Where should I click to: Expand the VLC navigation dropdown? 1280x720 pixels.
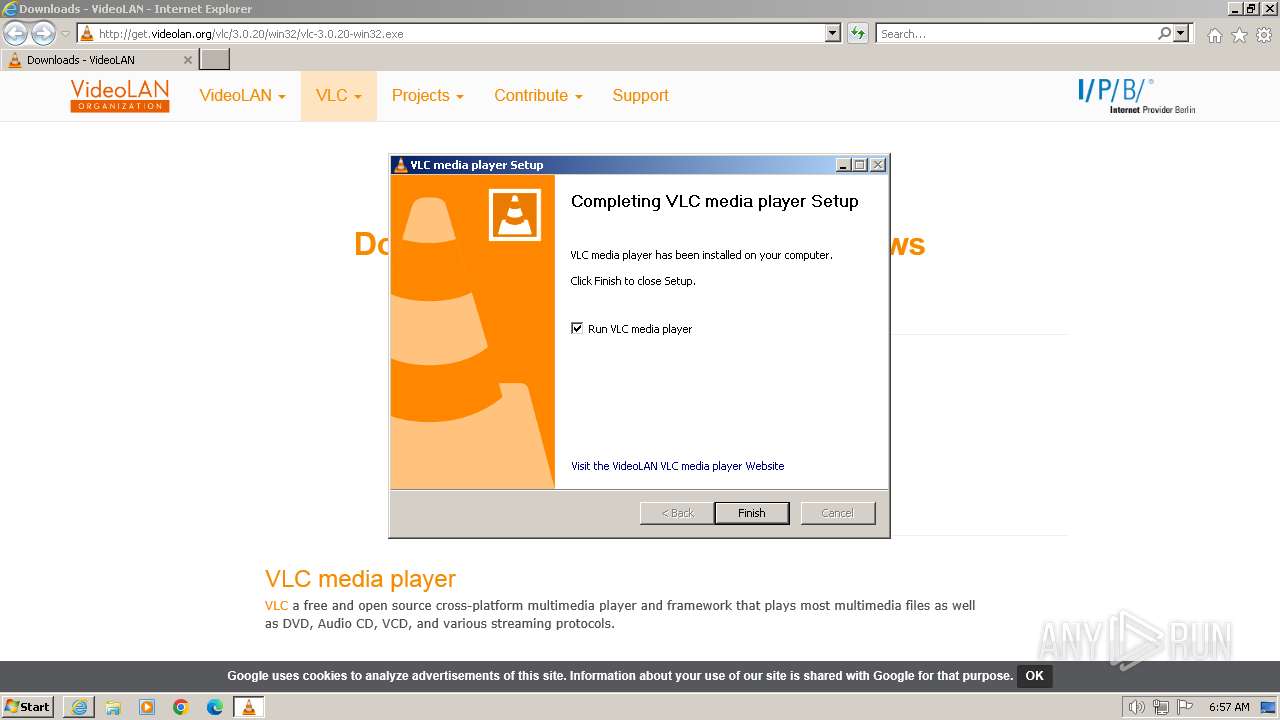339,96
